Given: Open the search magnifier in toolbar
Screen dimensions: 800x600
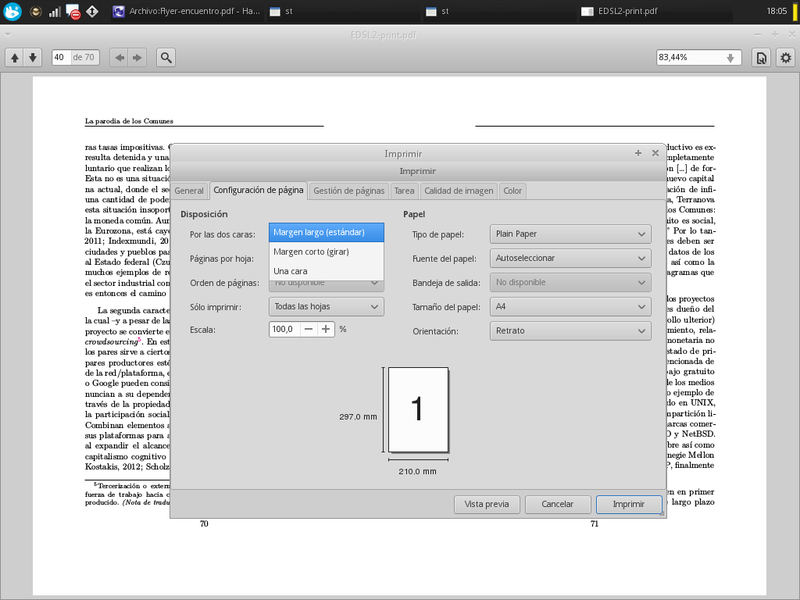Looking at the screenshot, I should pos(166,58).
